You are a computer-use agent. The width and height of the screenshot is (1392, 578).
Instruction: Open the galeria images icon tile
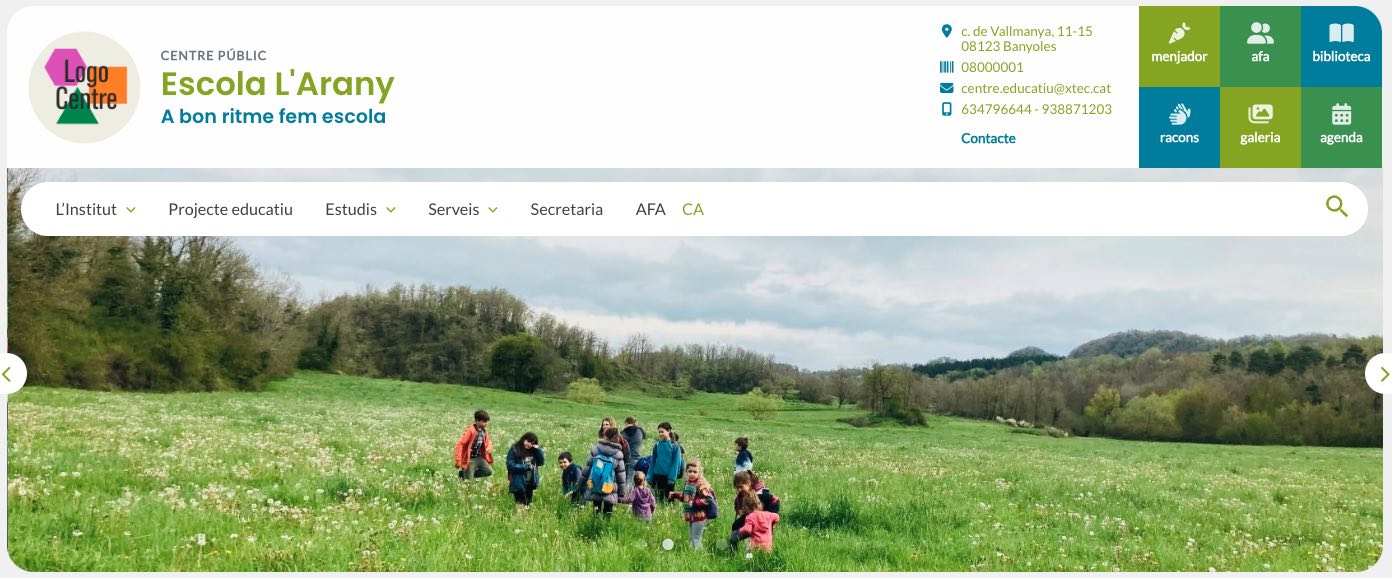1260,127
